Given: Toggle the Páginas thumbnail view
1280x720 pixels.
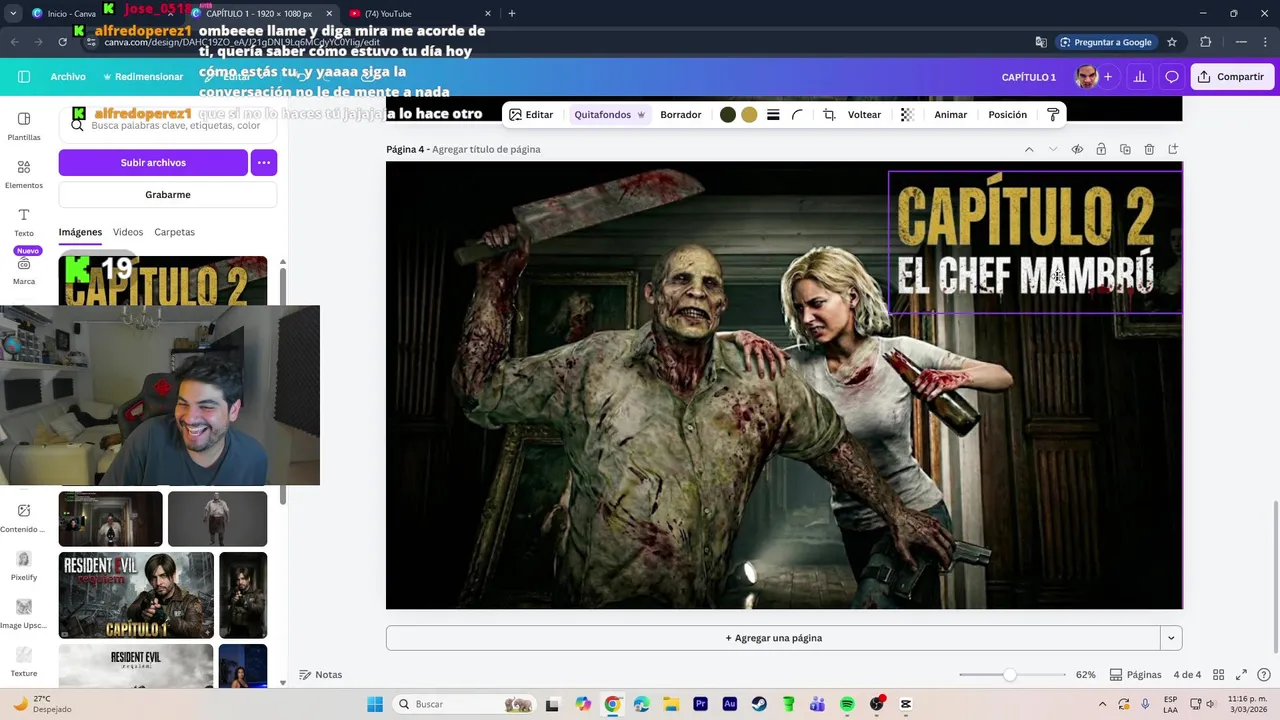Looking at the screenshot, I should click(1135, 675).
